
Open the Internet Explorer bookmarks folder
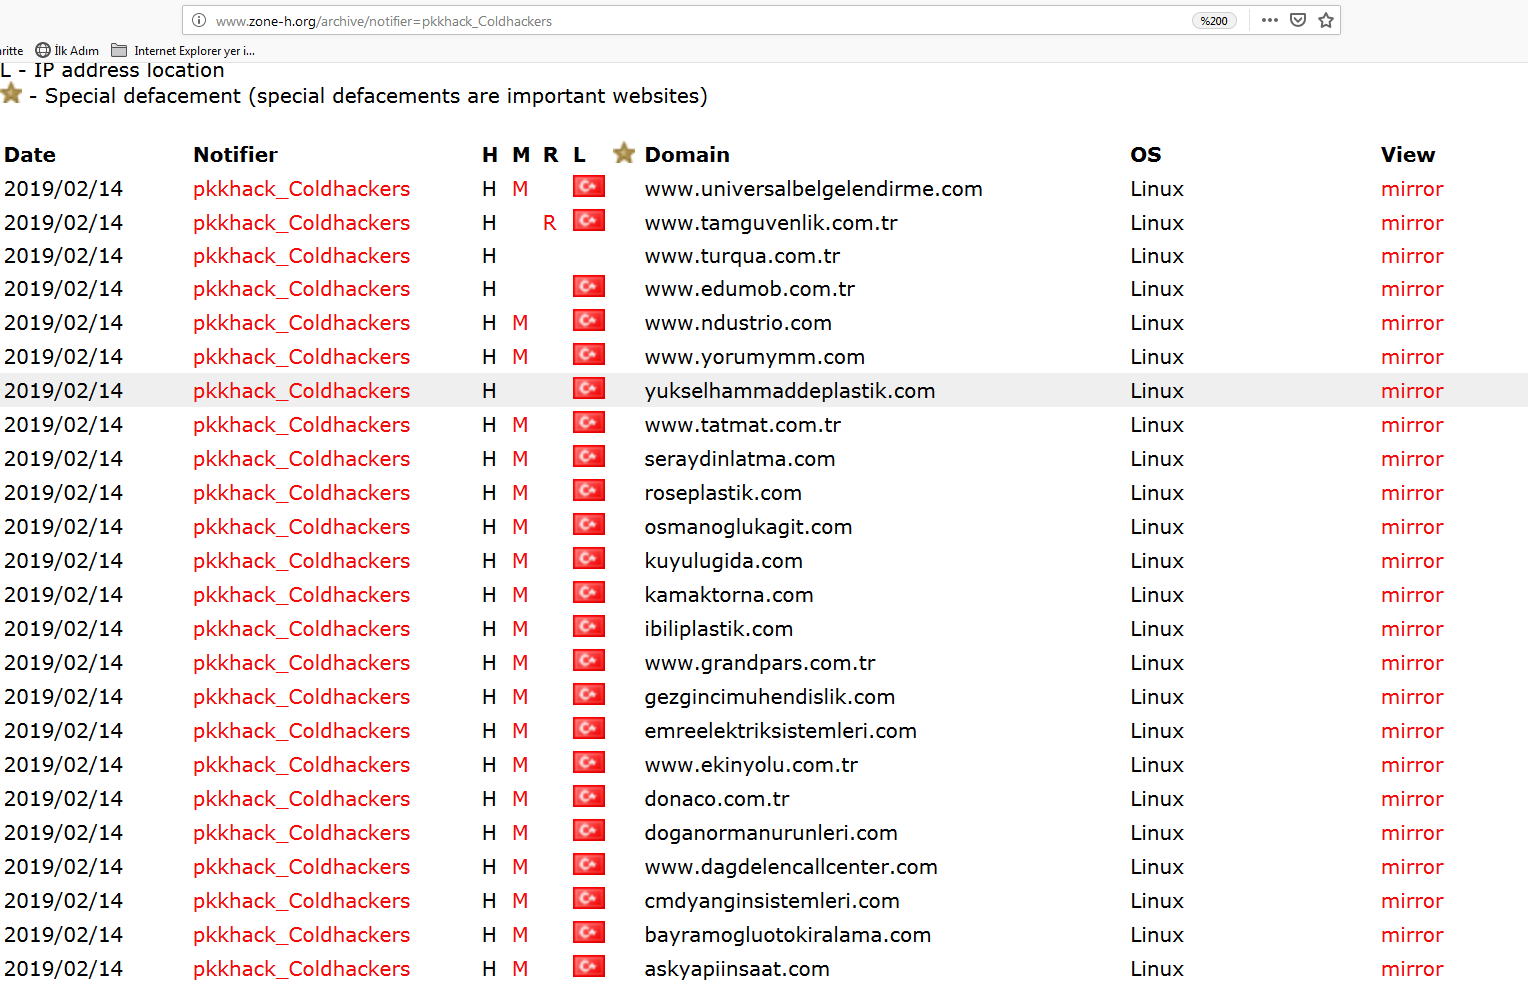183,50
